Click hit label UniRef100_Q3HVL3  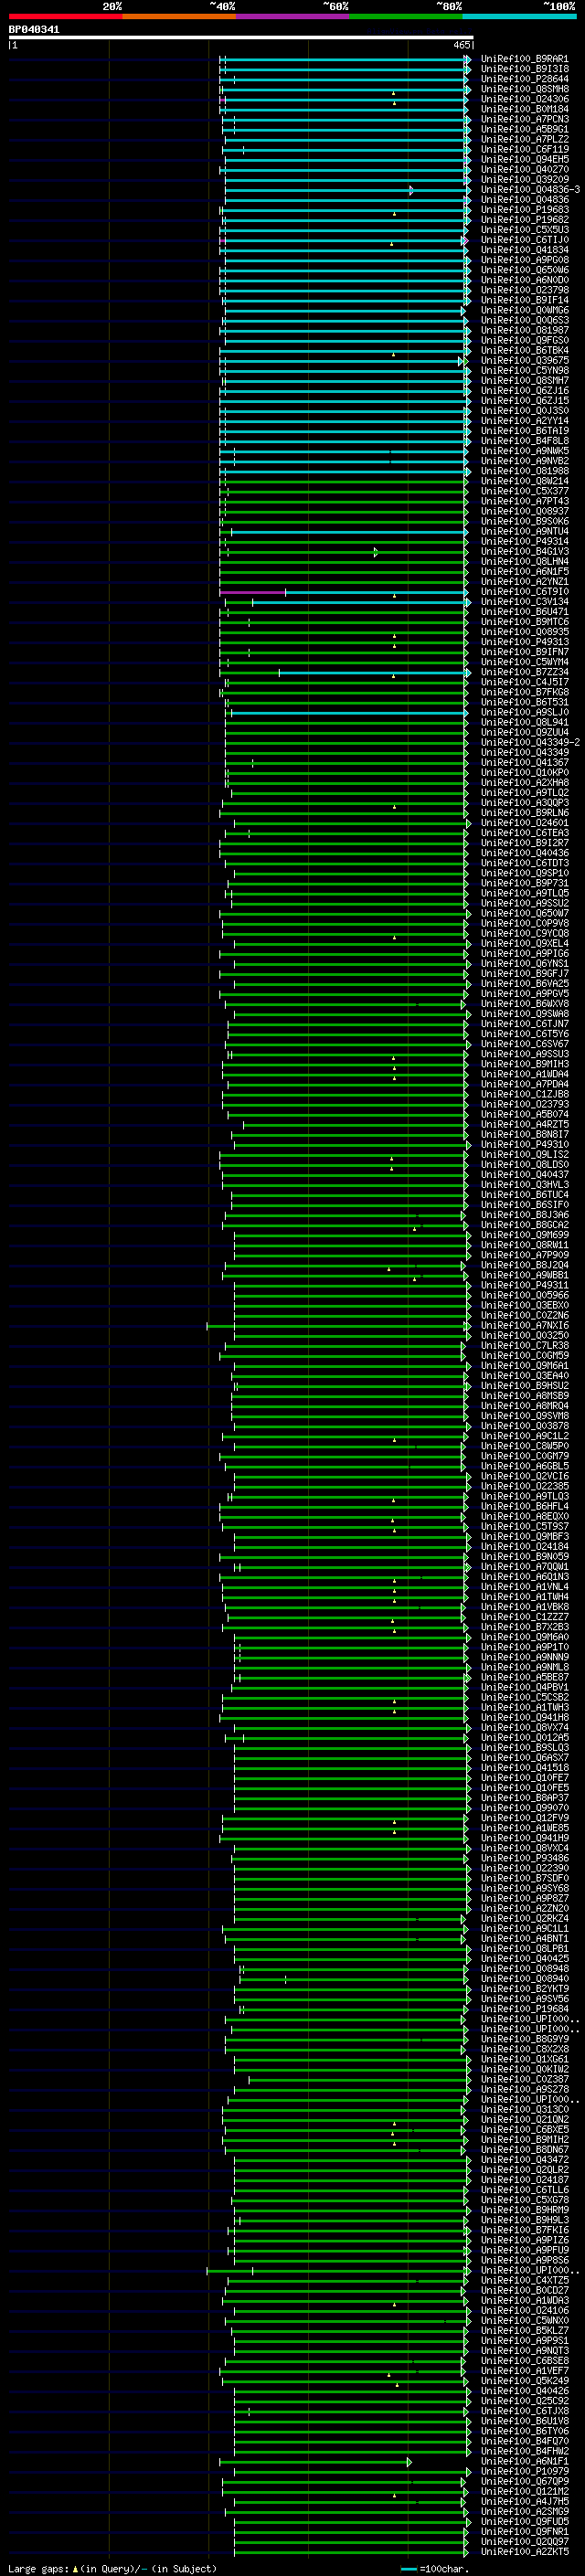(524, 1185)
